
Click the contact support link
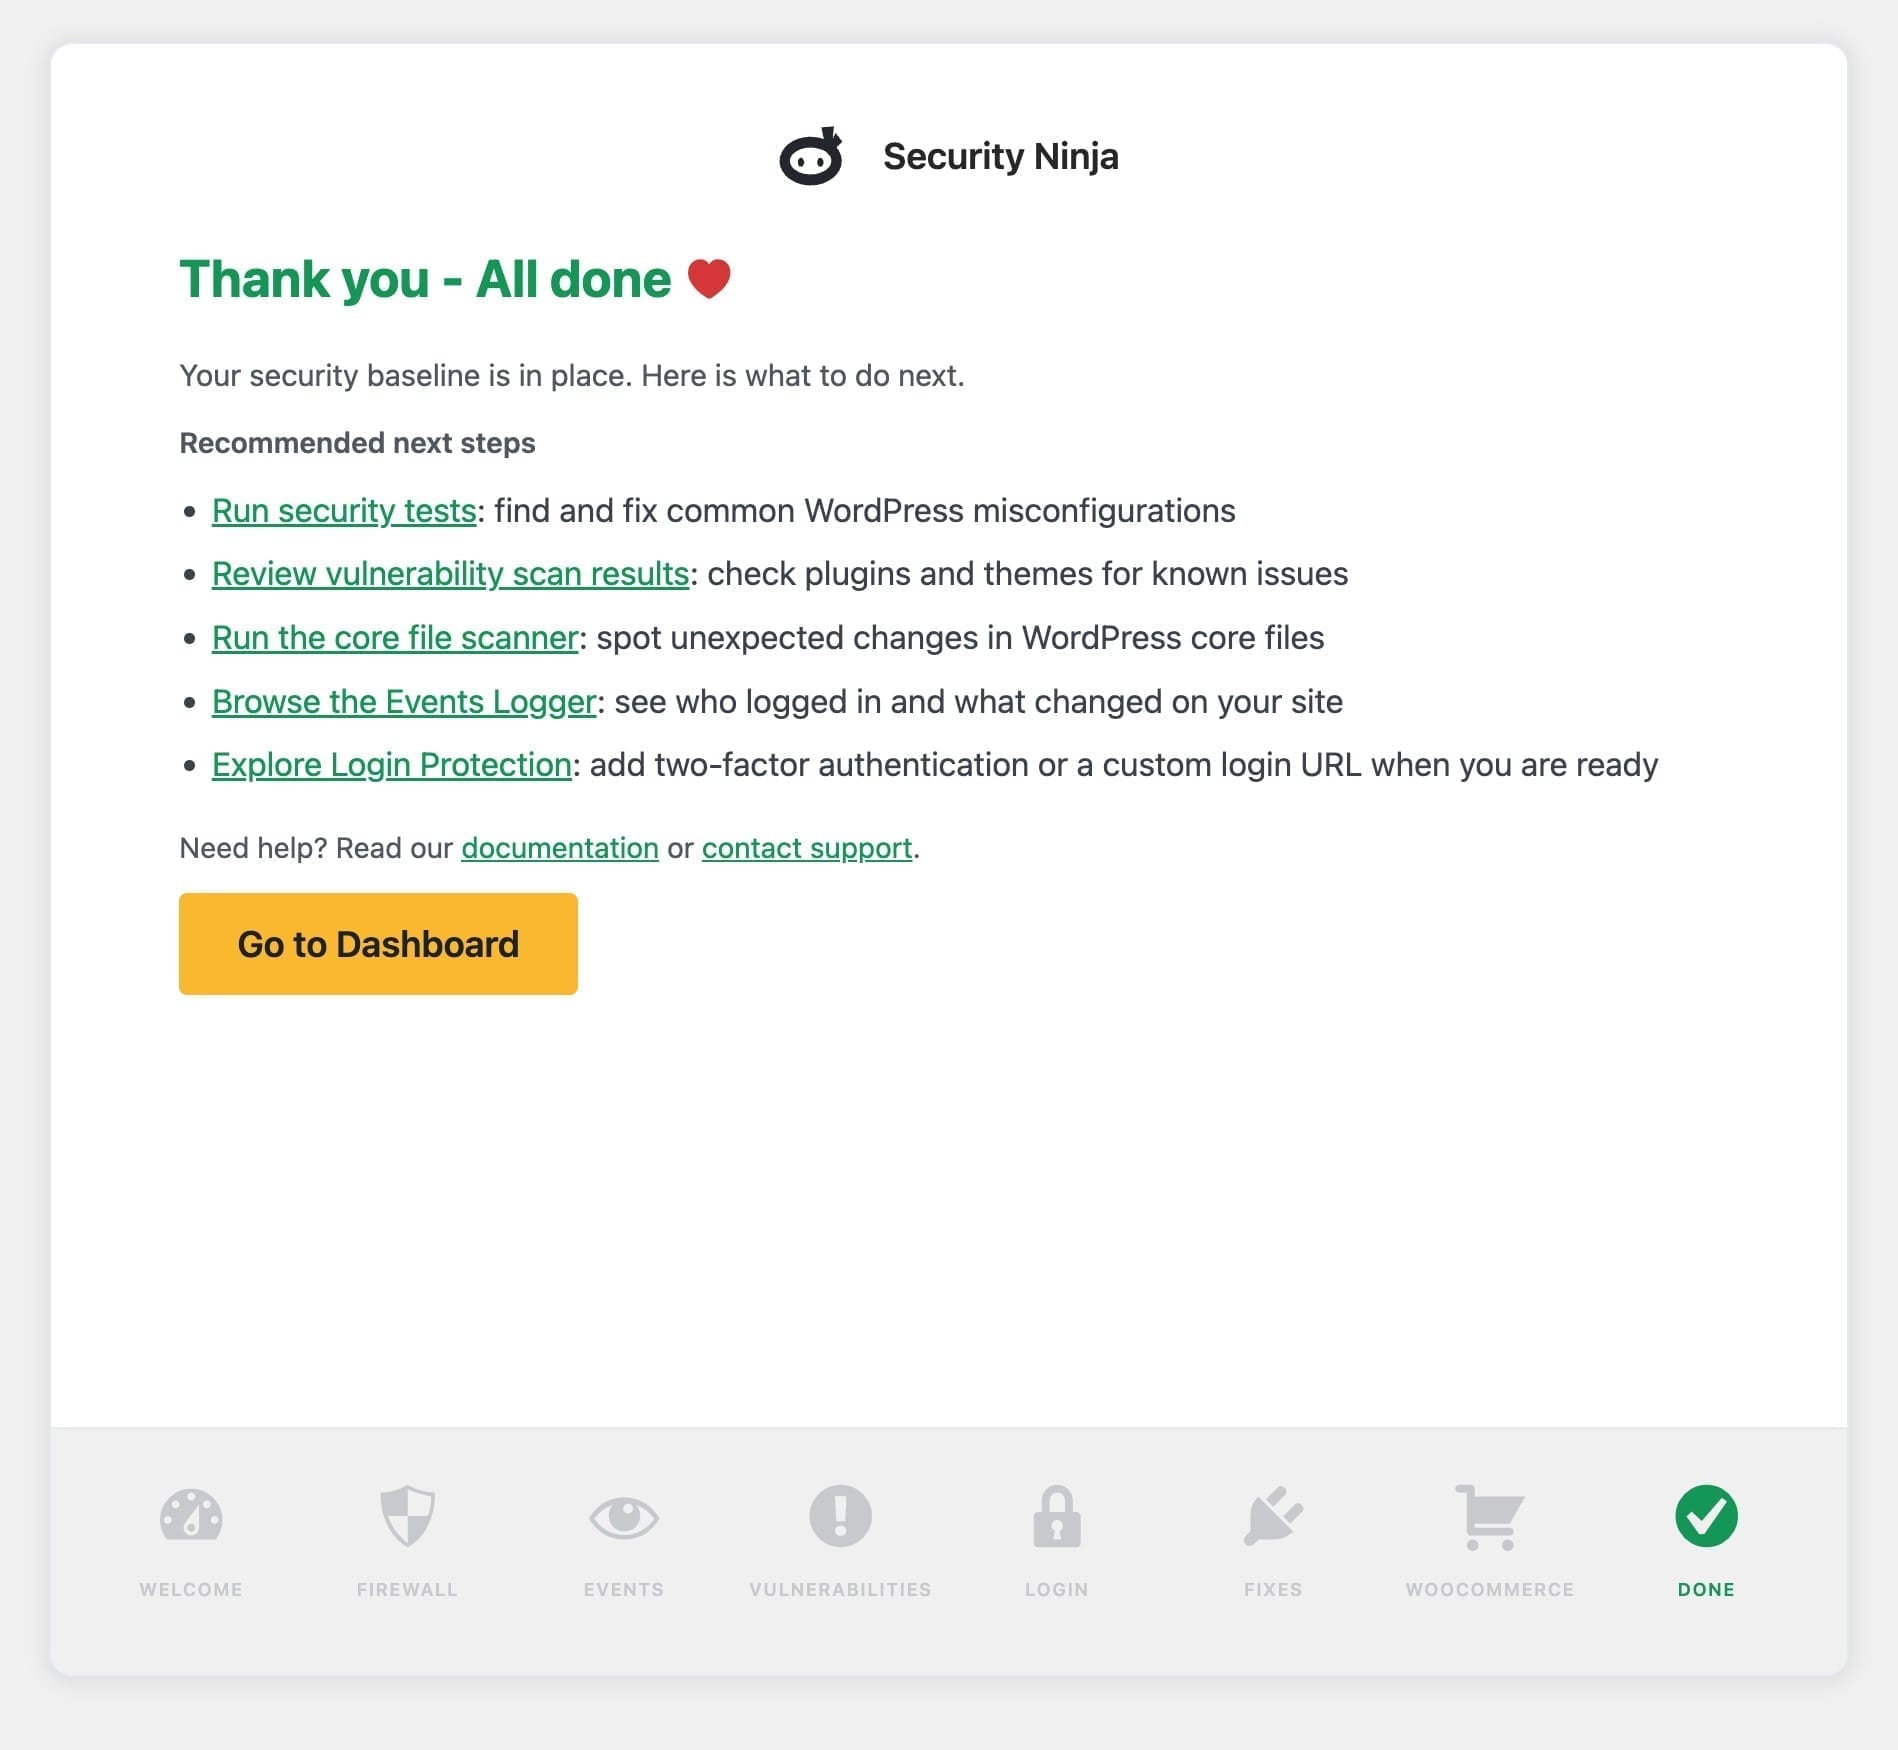click(x=807, y=848)
